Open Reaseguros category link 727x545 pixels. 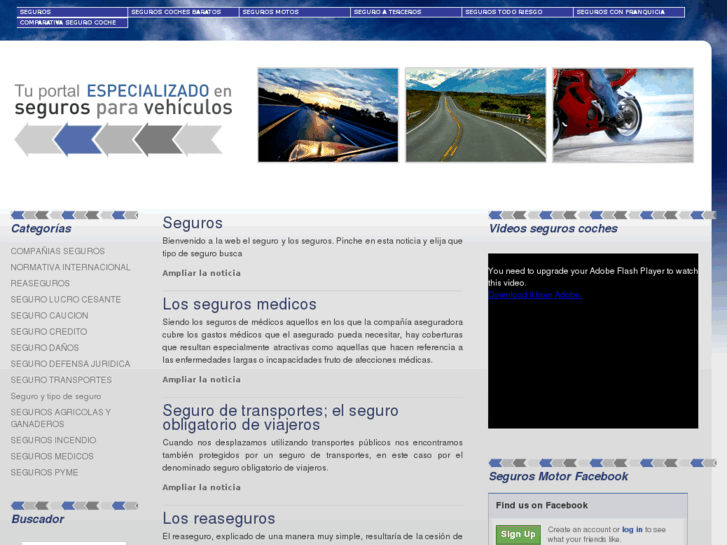(x=40, y=283)
